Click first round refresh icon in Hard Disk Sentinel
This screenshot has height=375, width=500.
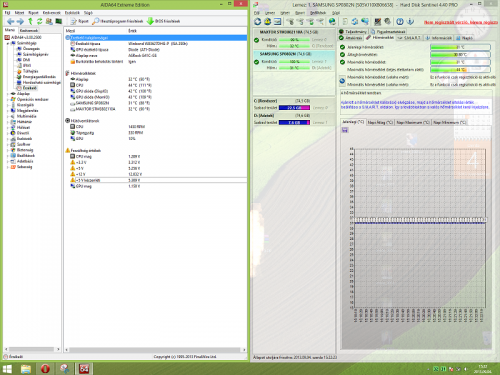(x=258, y=22)
